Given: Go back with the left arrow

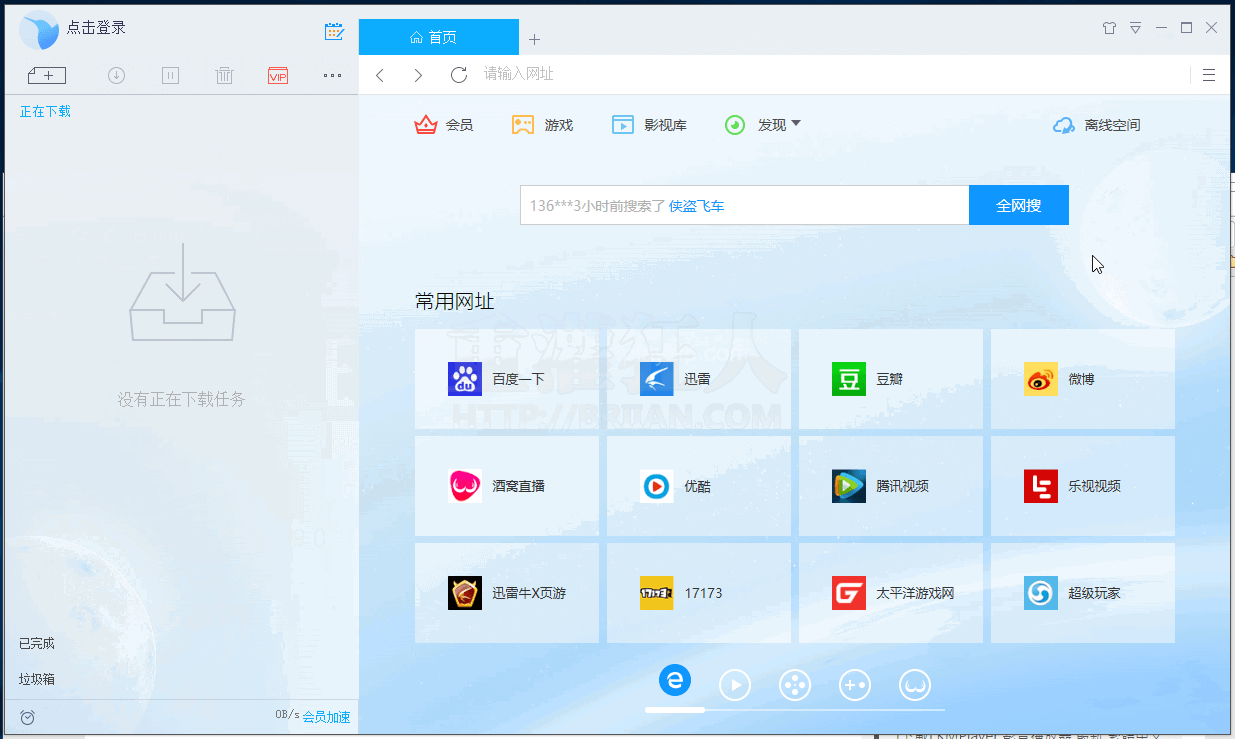Looking at the screenshot, I should coord(380,75).
